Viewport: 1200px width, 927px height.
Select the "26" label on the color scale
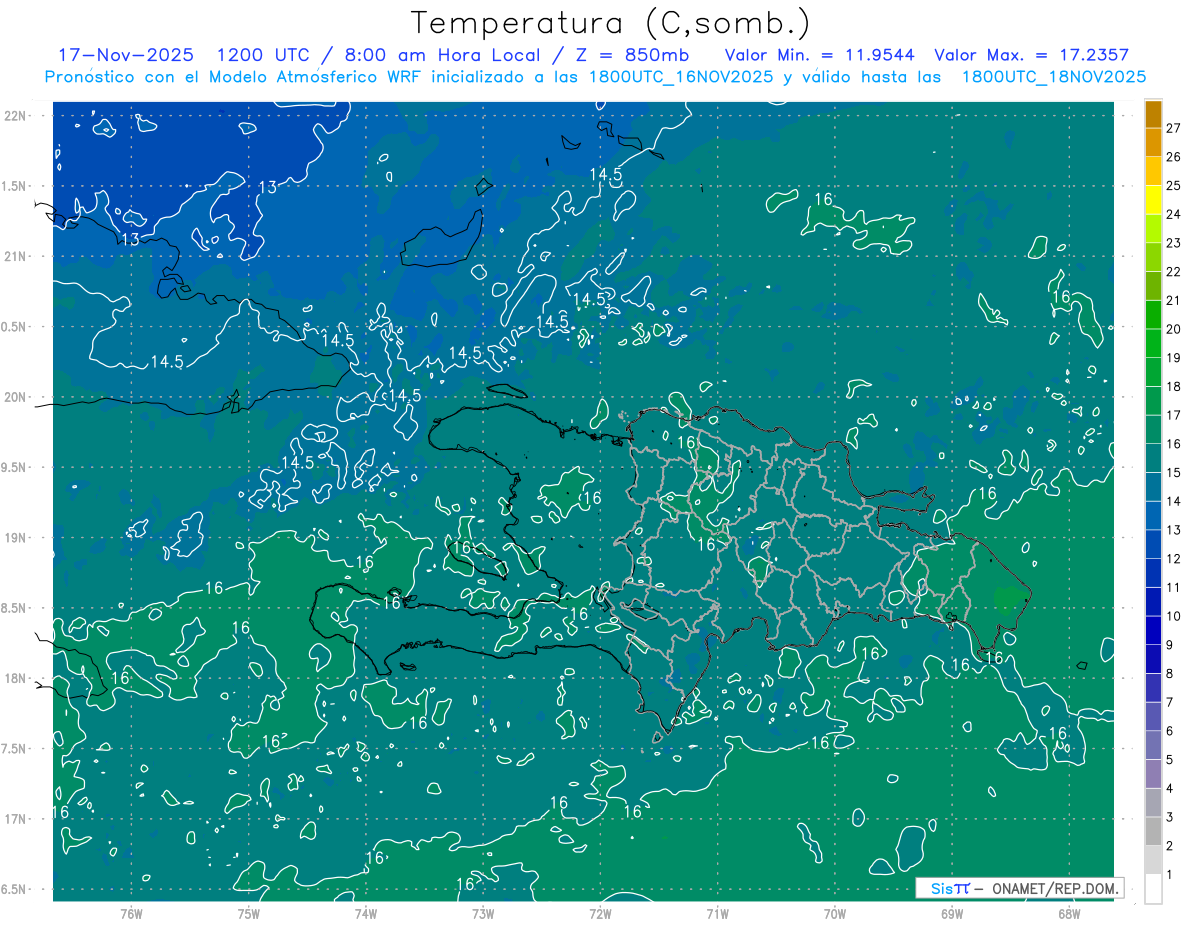[1173, 157]
